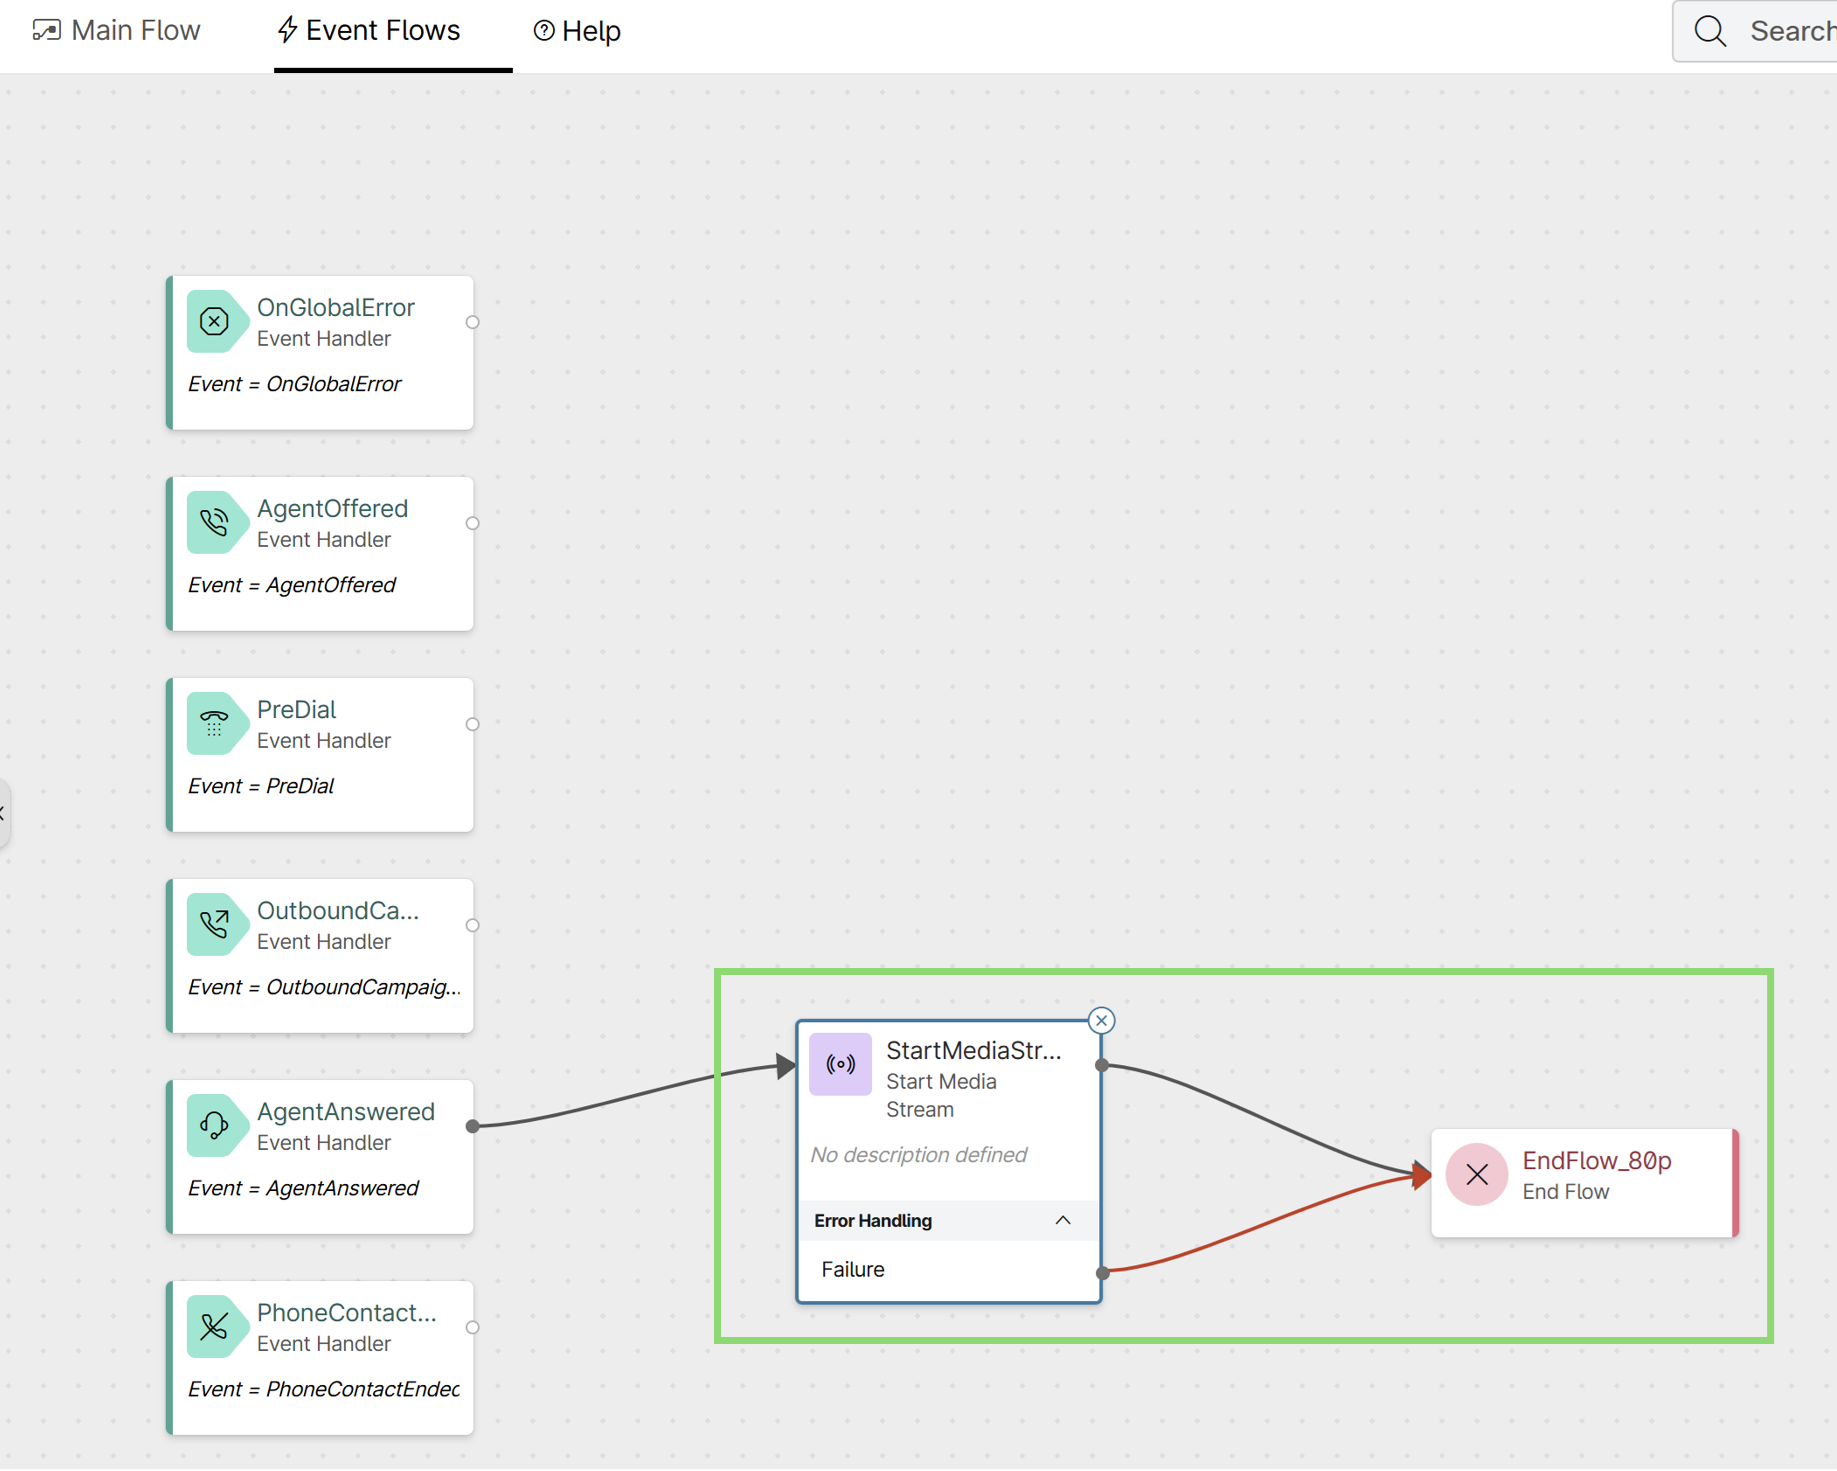Click the PreDial output connector port

[x=473, y=724]
